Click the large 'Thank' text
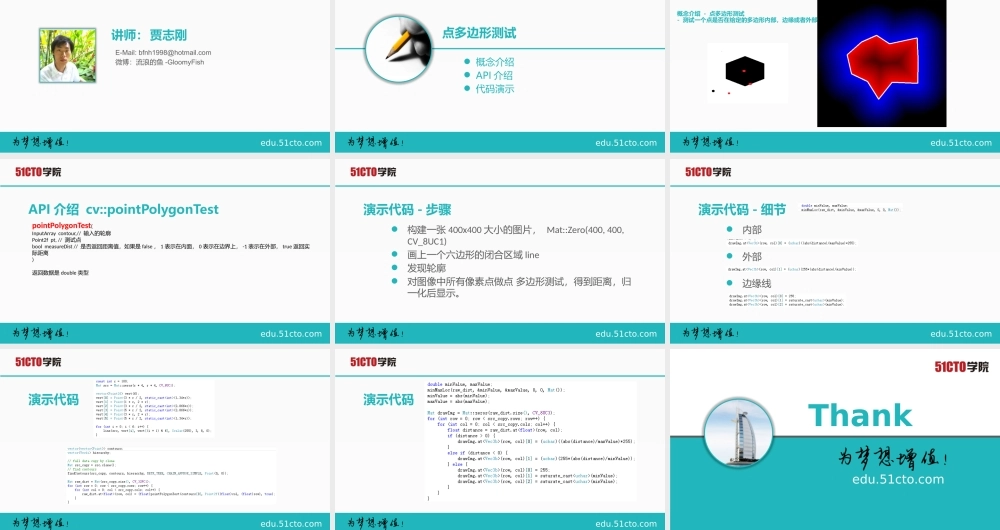Image resolution: width=1000 pixels, height=530 pixels. (860, 416)
